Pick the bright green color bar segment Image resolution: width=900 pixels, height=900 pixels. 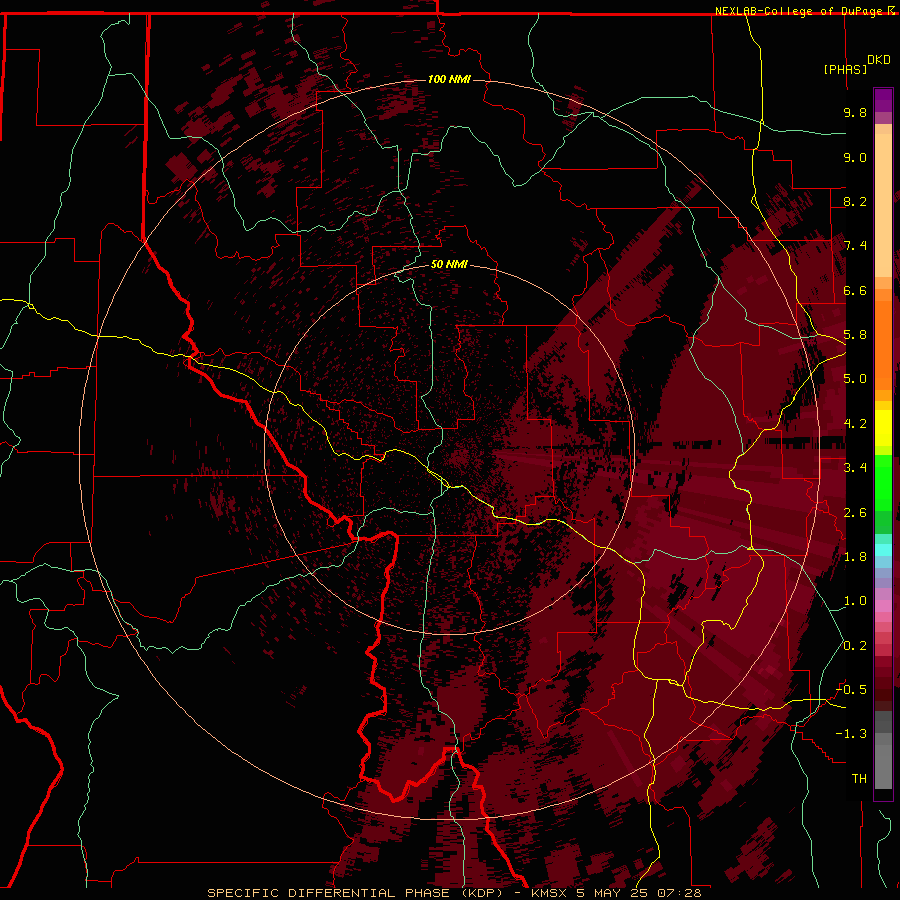click(x=883, y=482)
